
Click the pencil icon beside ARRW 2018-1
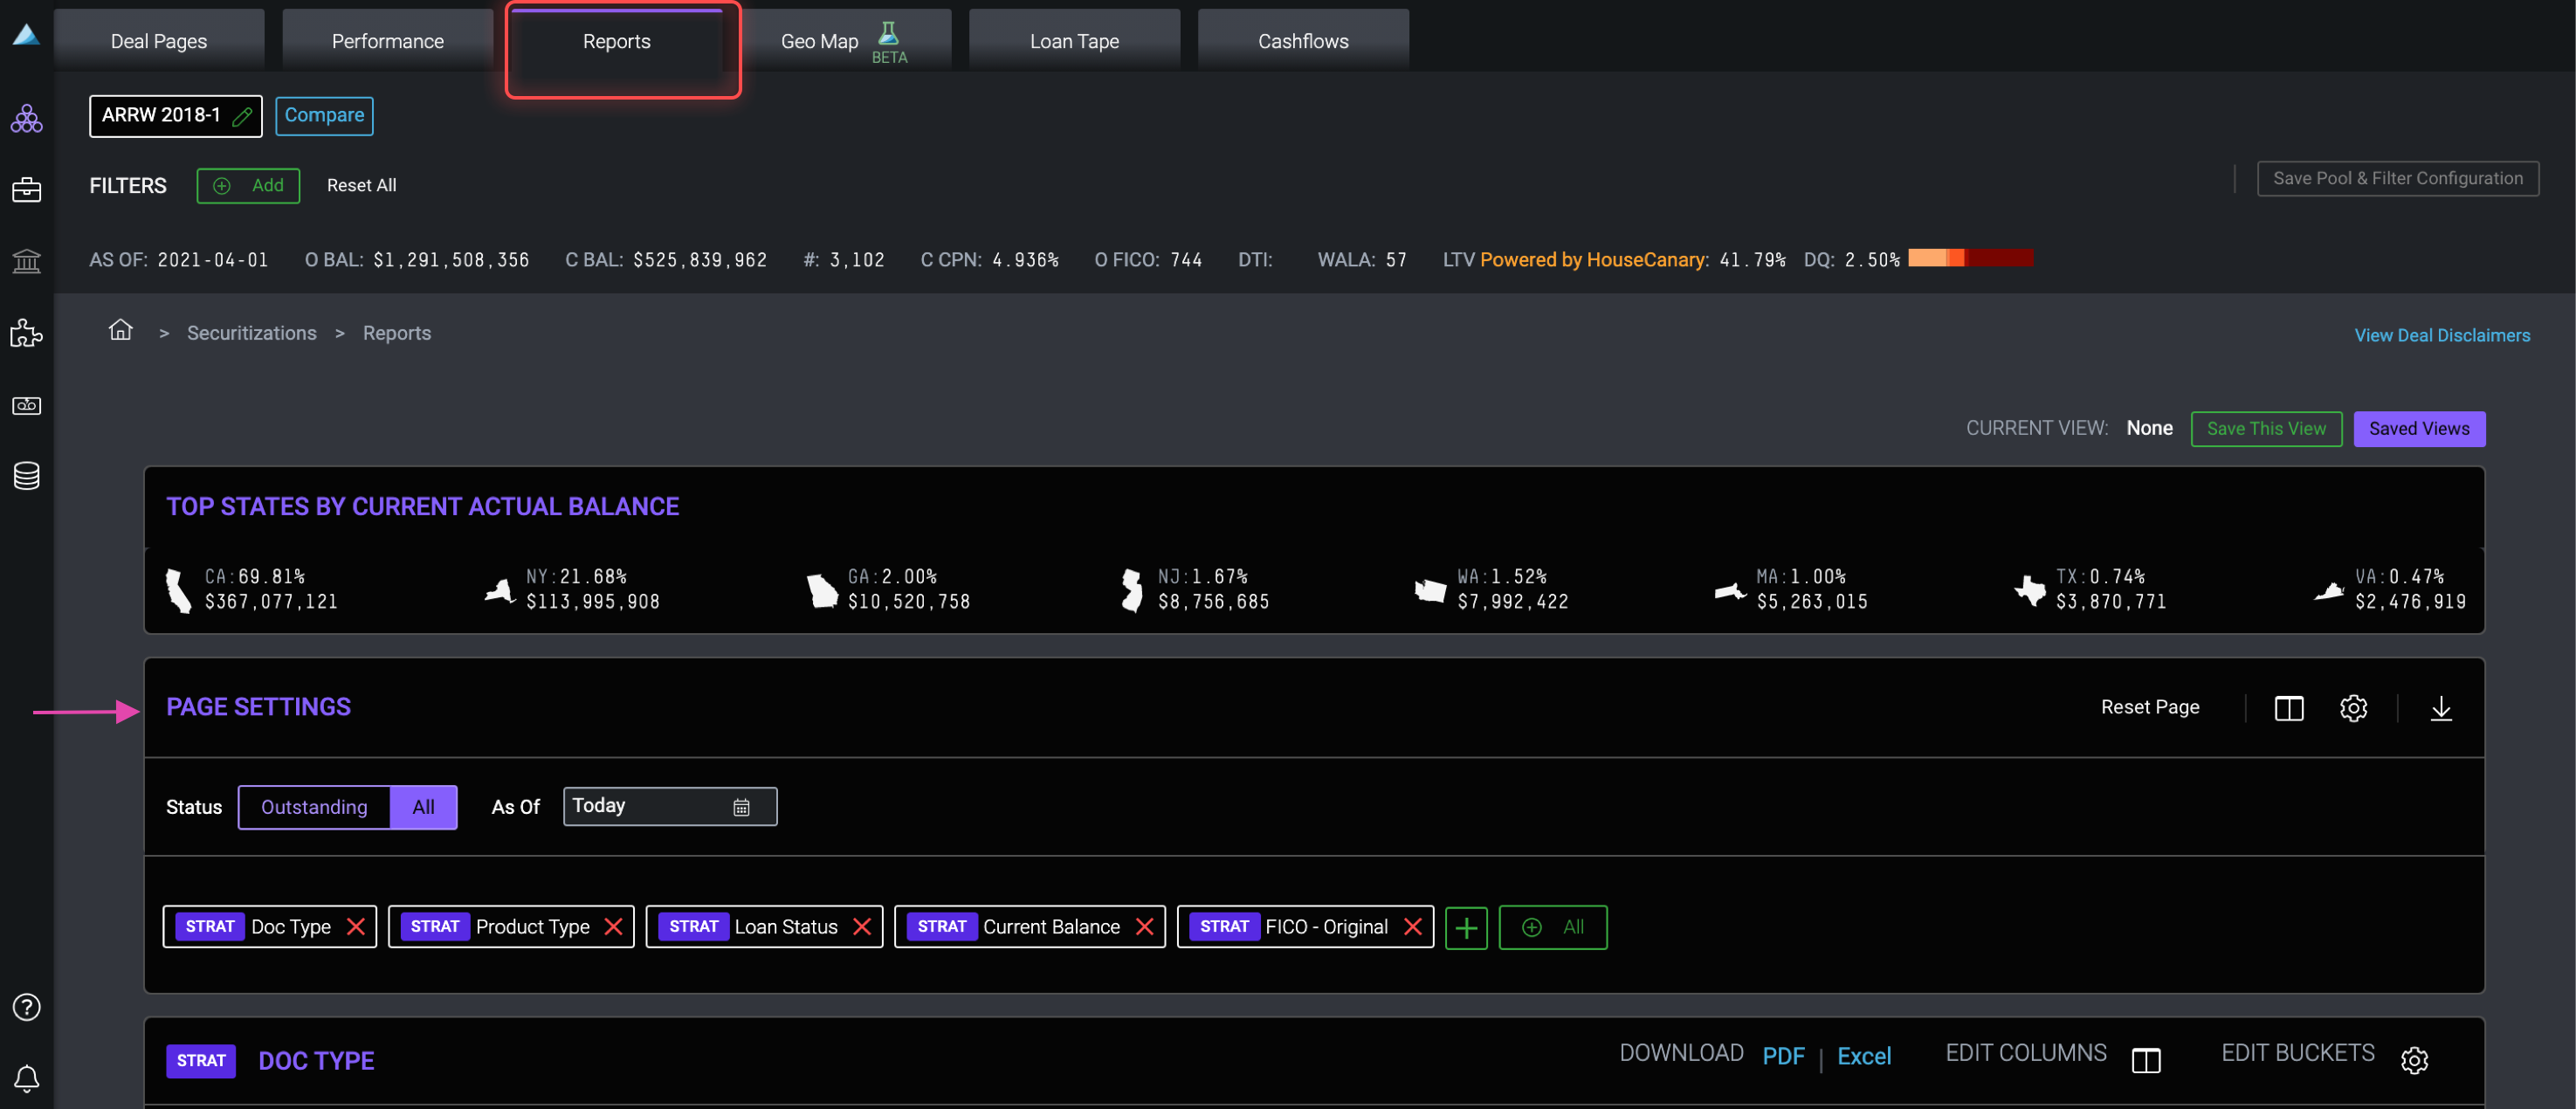pos(242,116)
